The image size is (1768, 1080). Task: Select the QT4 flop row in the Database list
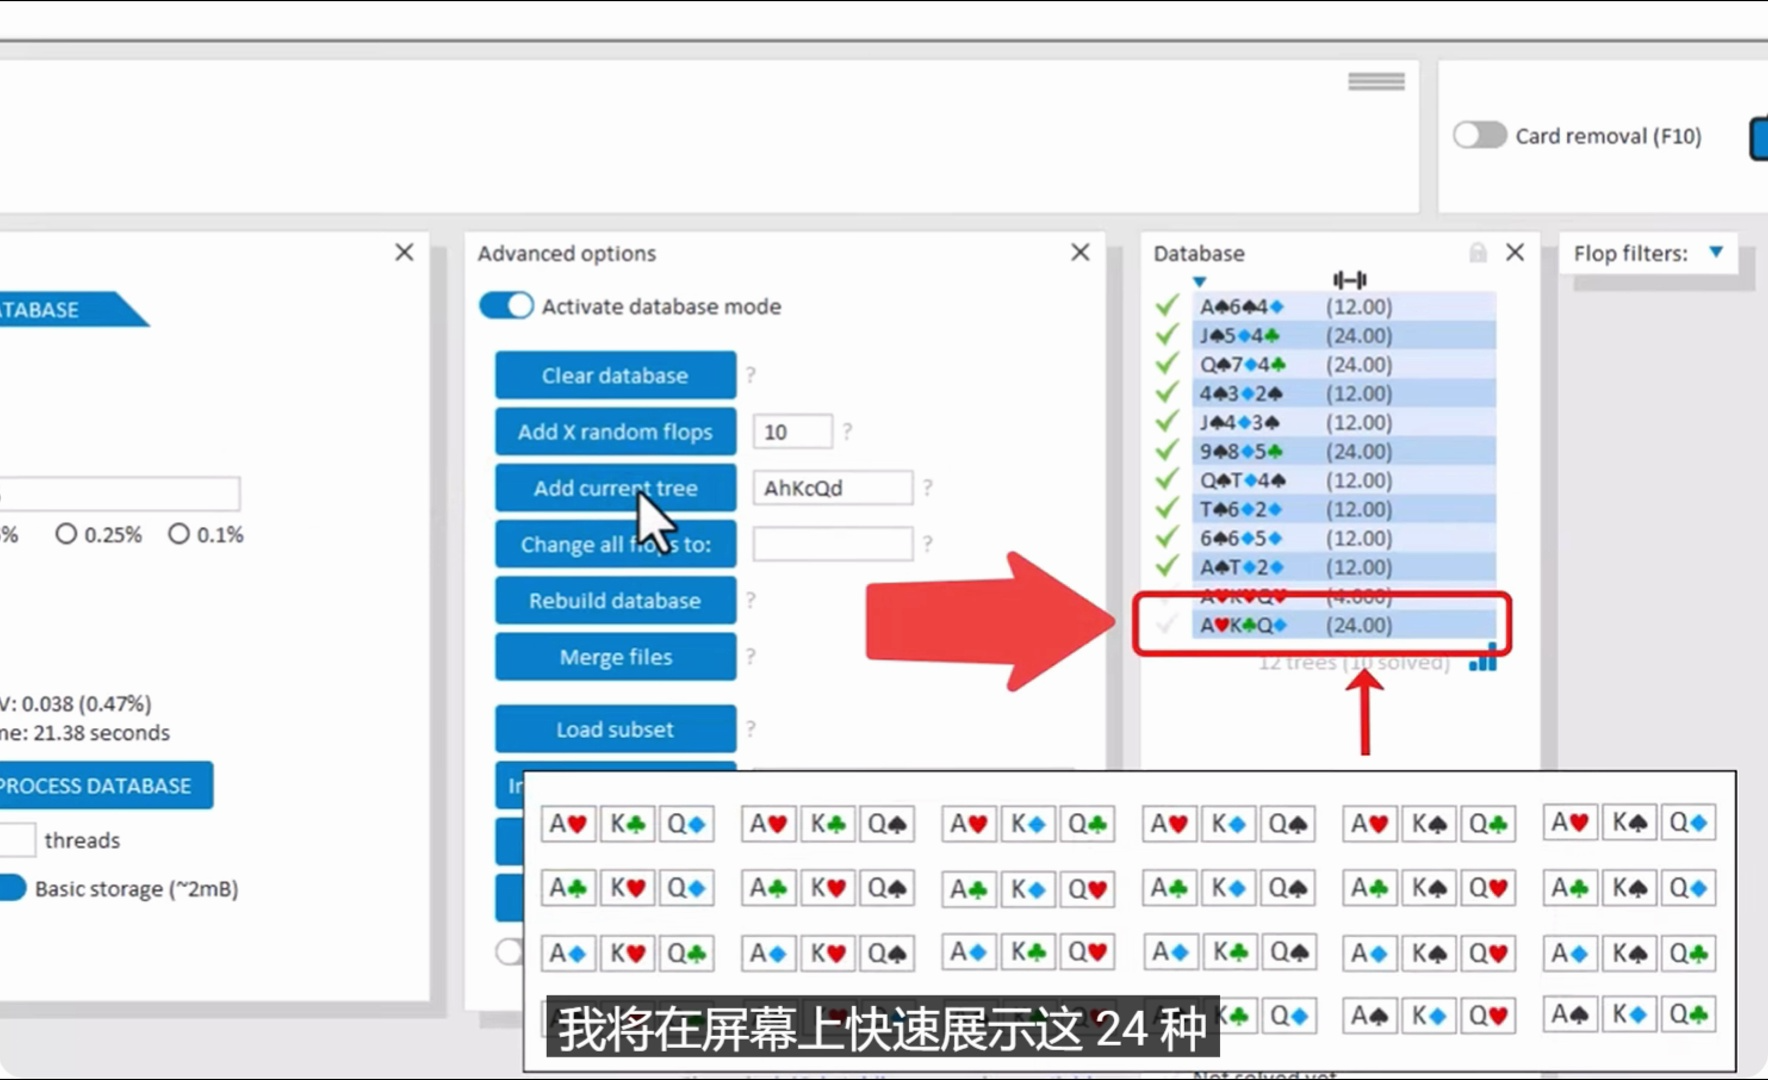click(1344, 480)
